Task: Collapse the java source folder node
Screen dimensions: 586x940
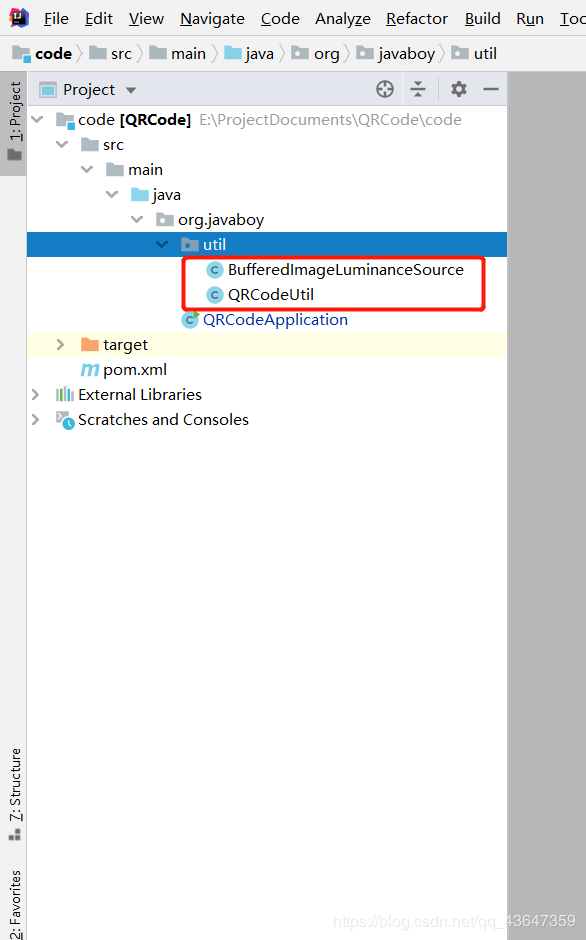Action: point(112,194)
